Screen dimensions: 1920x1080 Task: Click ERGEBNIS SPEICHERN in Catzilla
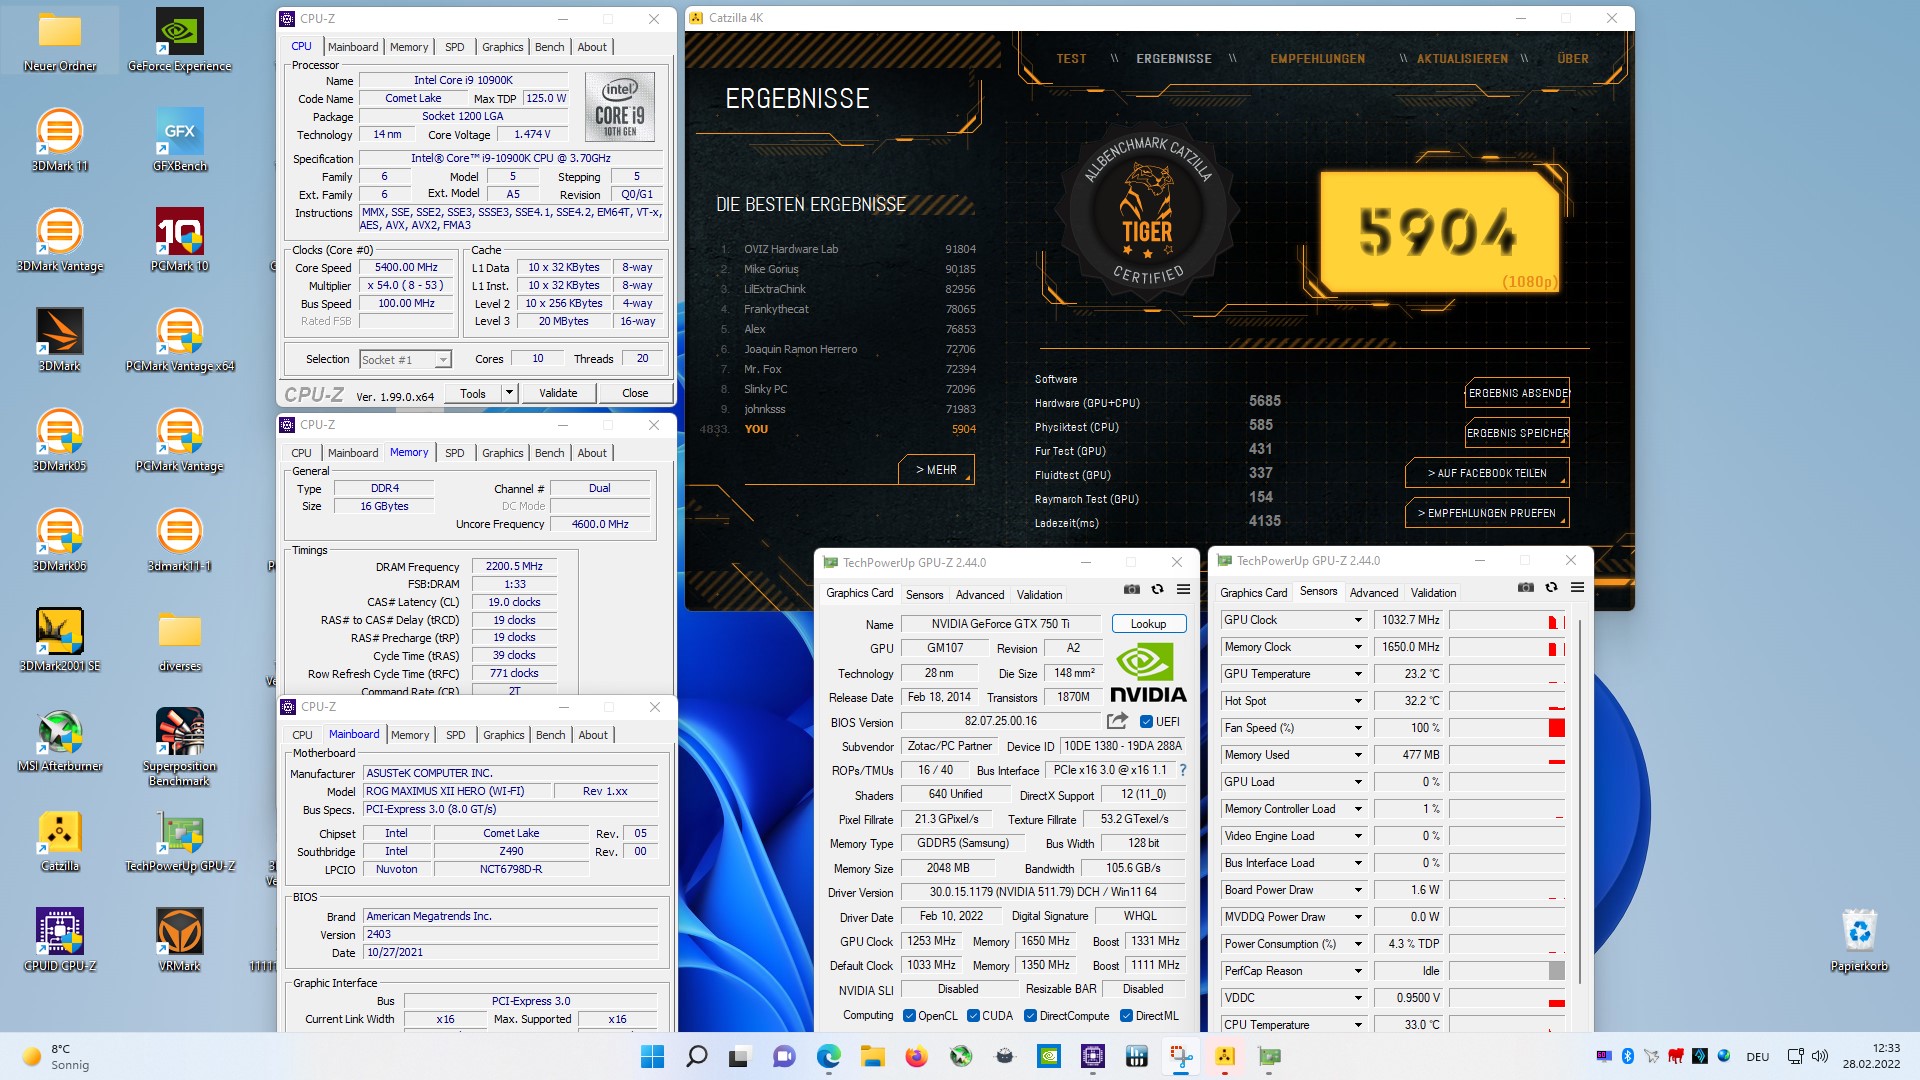point(1517,433)
